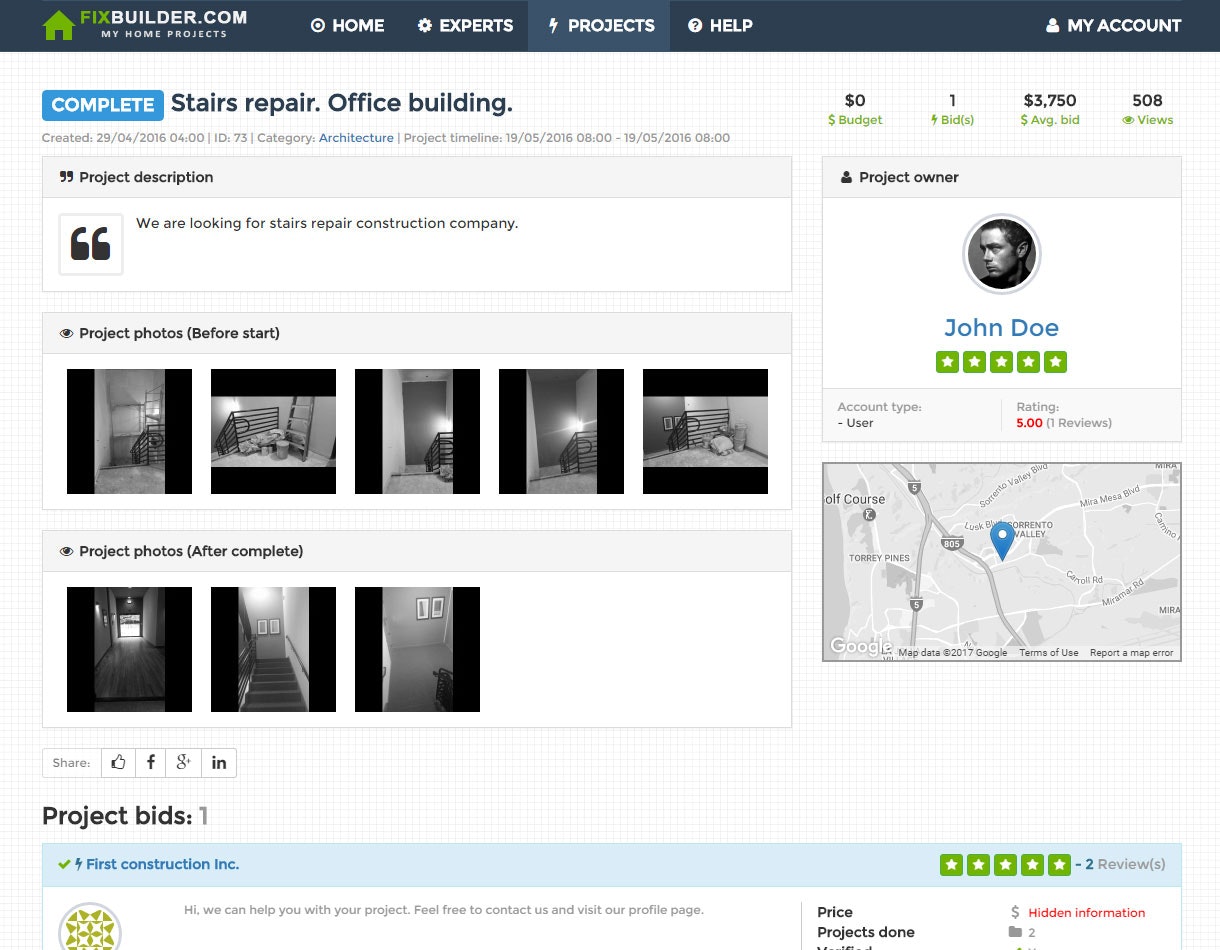This screenshot has height=950, width=1220.
Task: Share the project via Google+
Action: pyautogui.click(x=184, y=762)
